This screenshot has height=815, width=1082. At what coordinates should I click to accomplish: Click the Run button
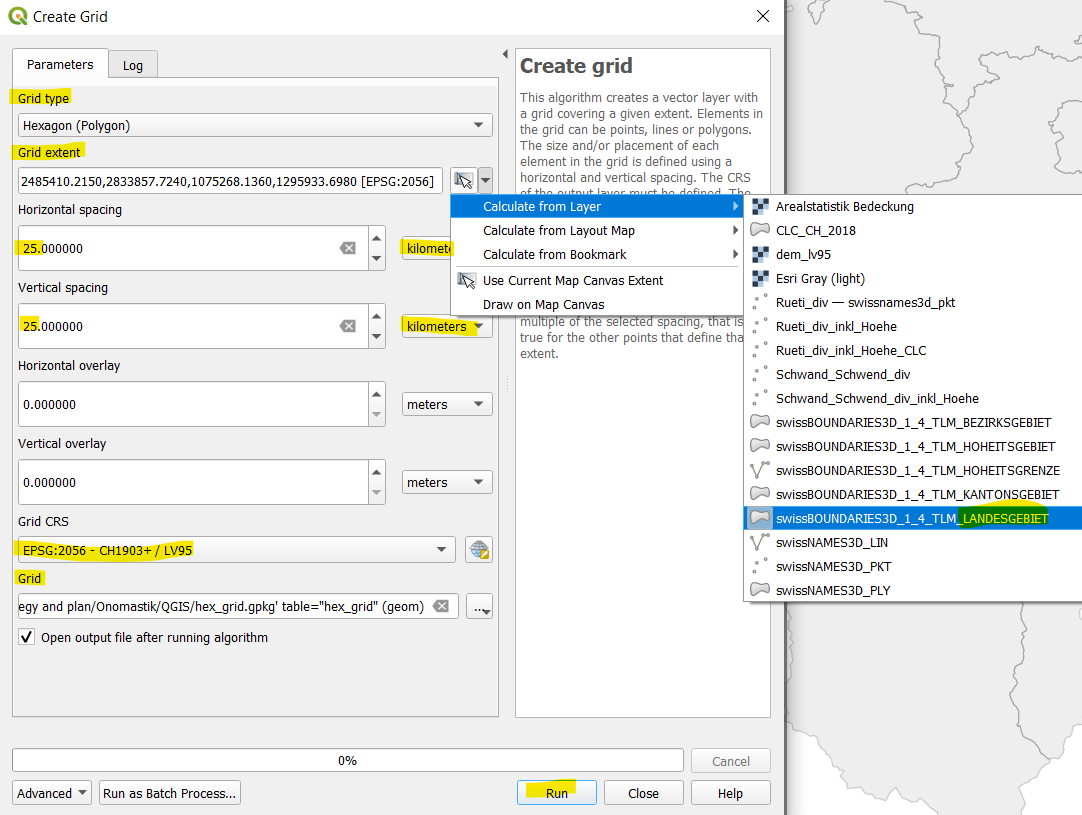pyautogui.click(x=557, y=793)
